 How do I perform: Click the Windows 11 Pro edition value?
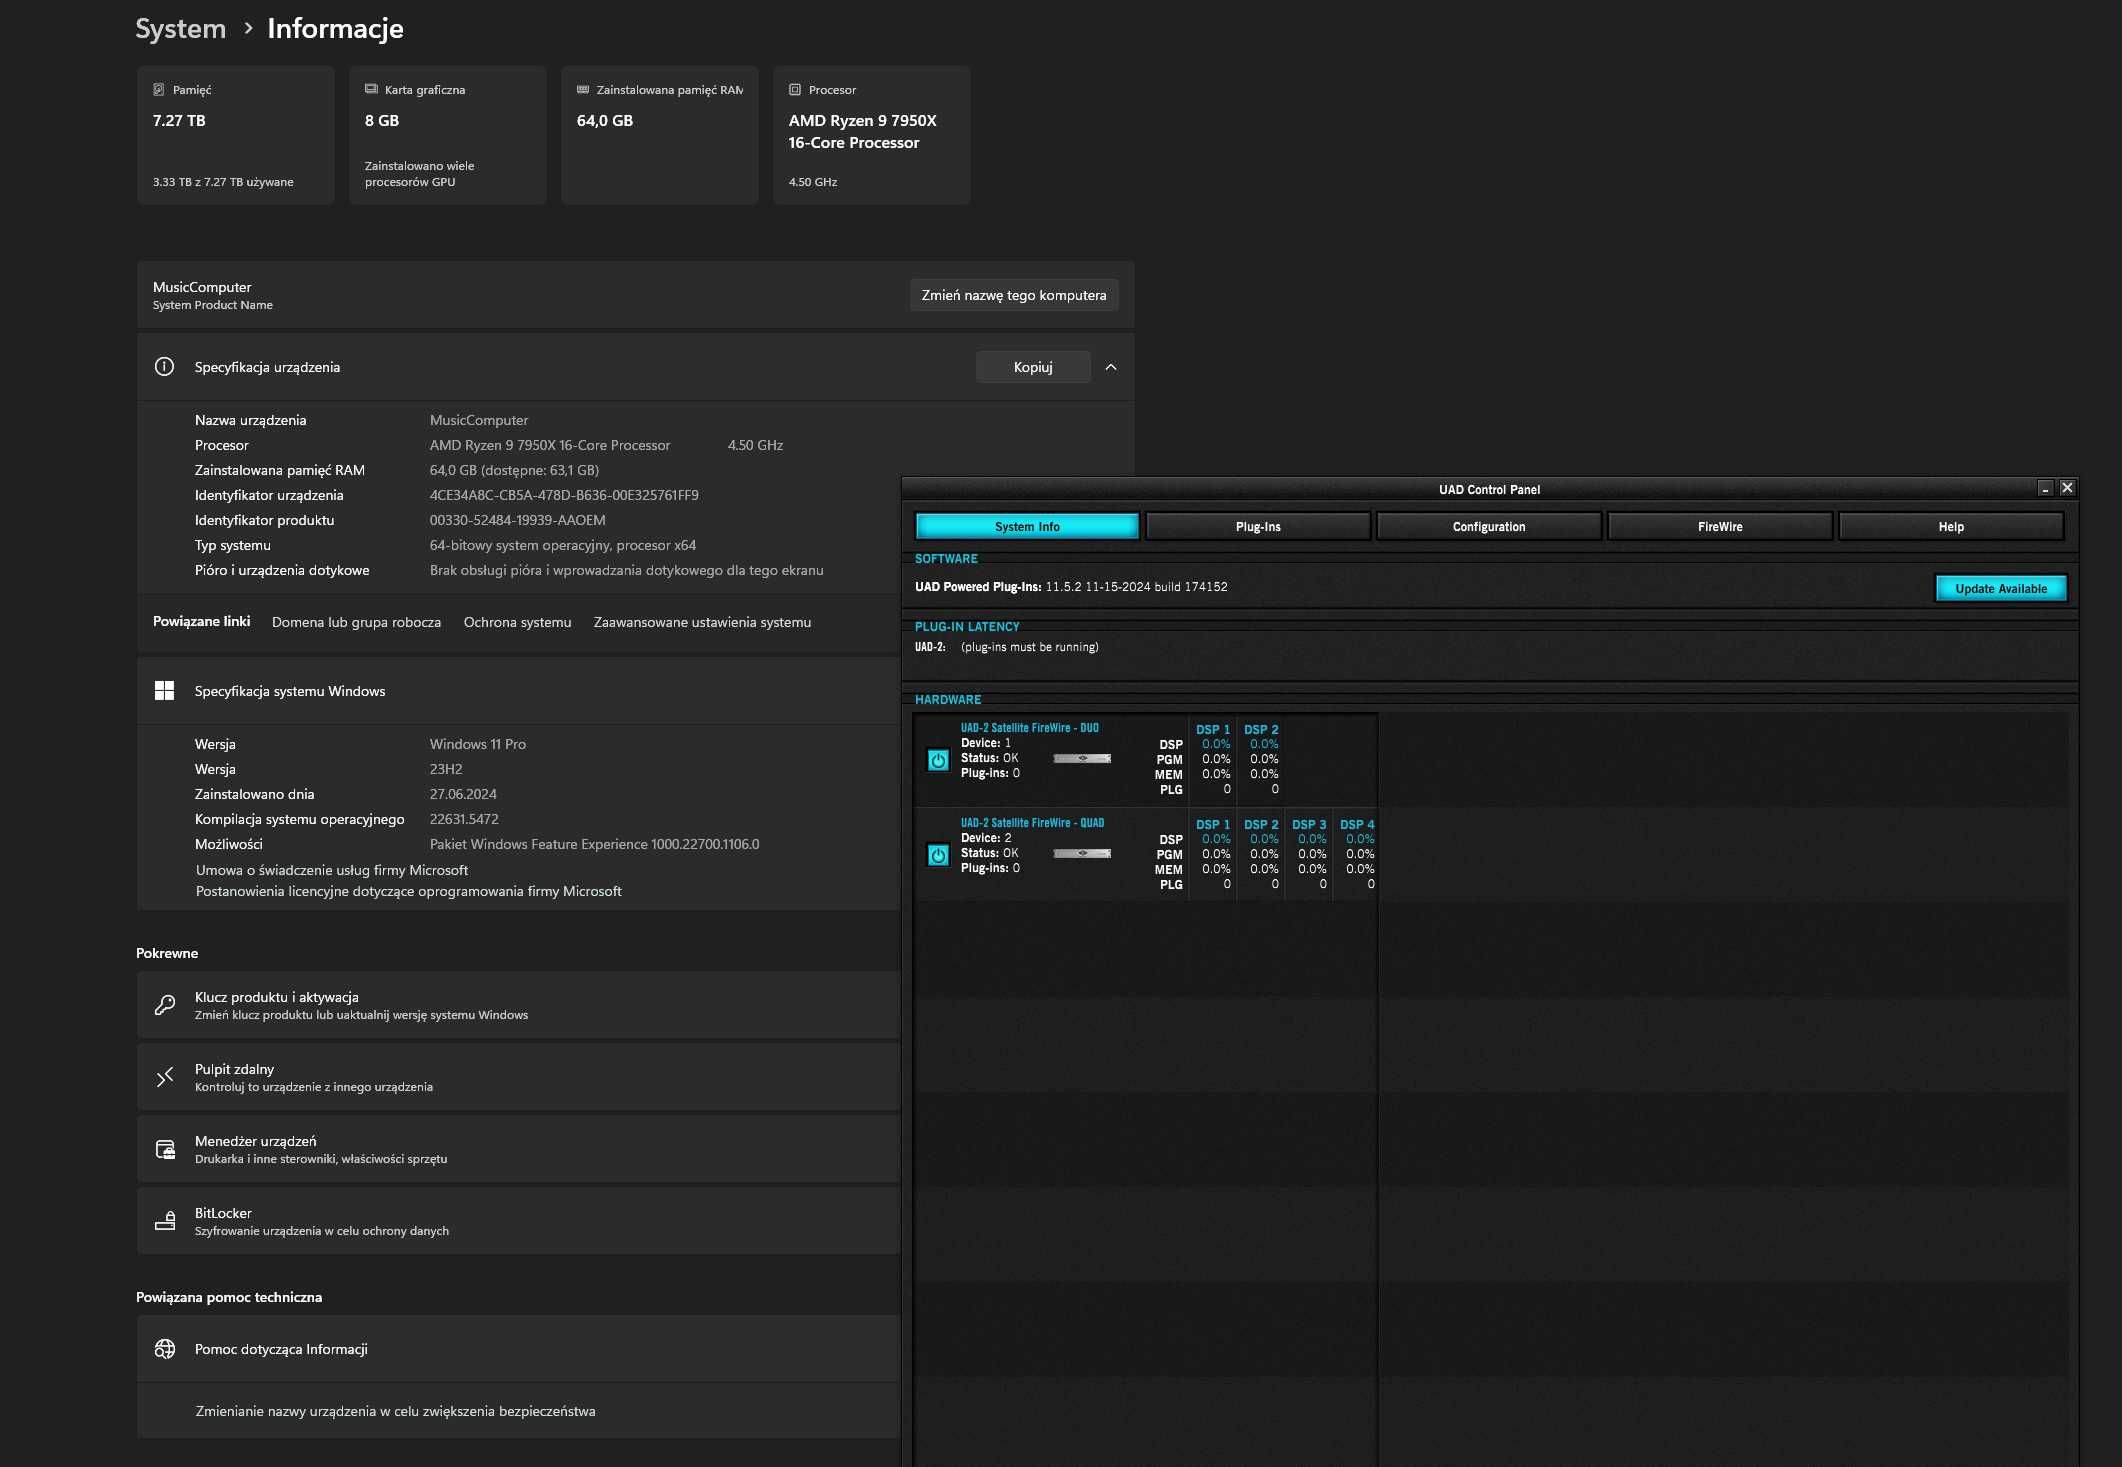[x=478, y=744]
